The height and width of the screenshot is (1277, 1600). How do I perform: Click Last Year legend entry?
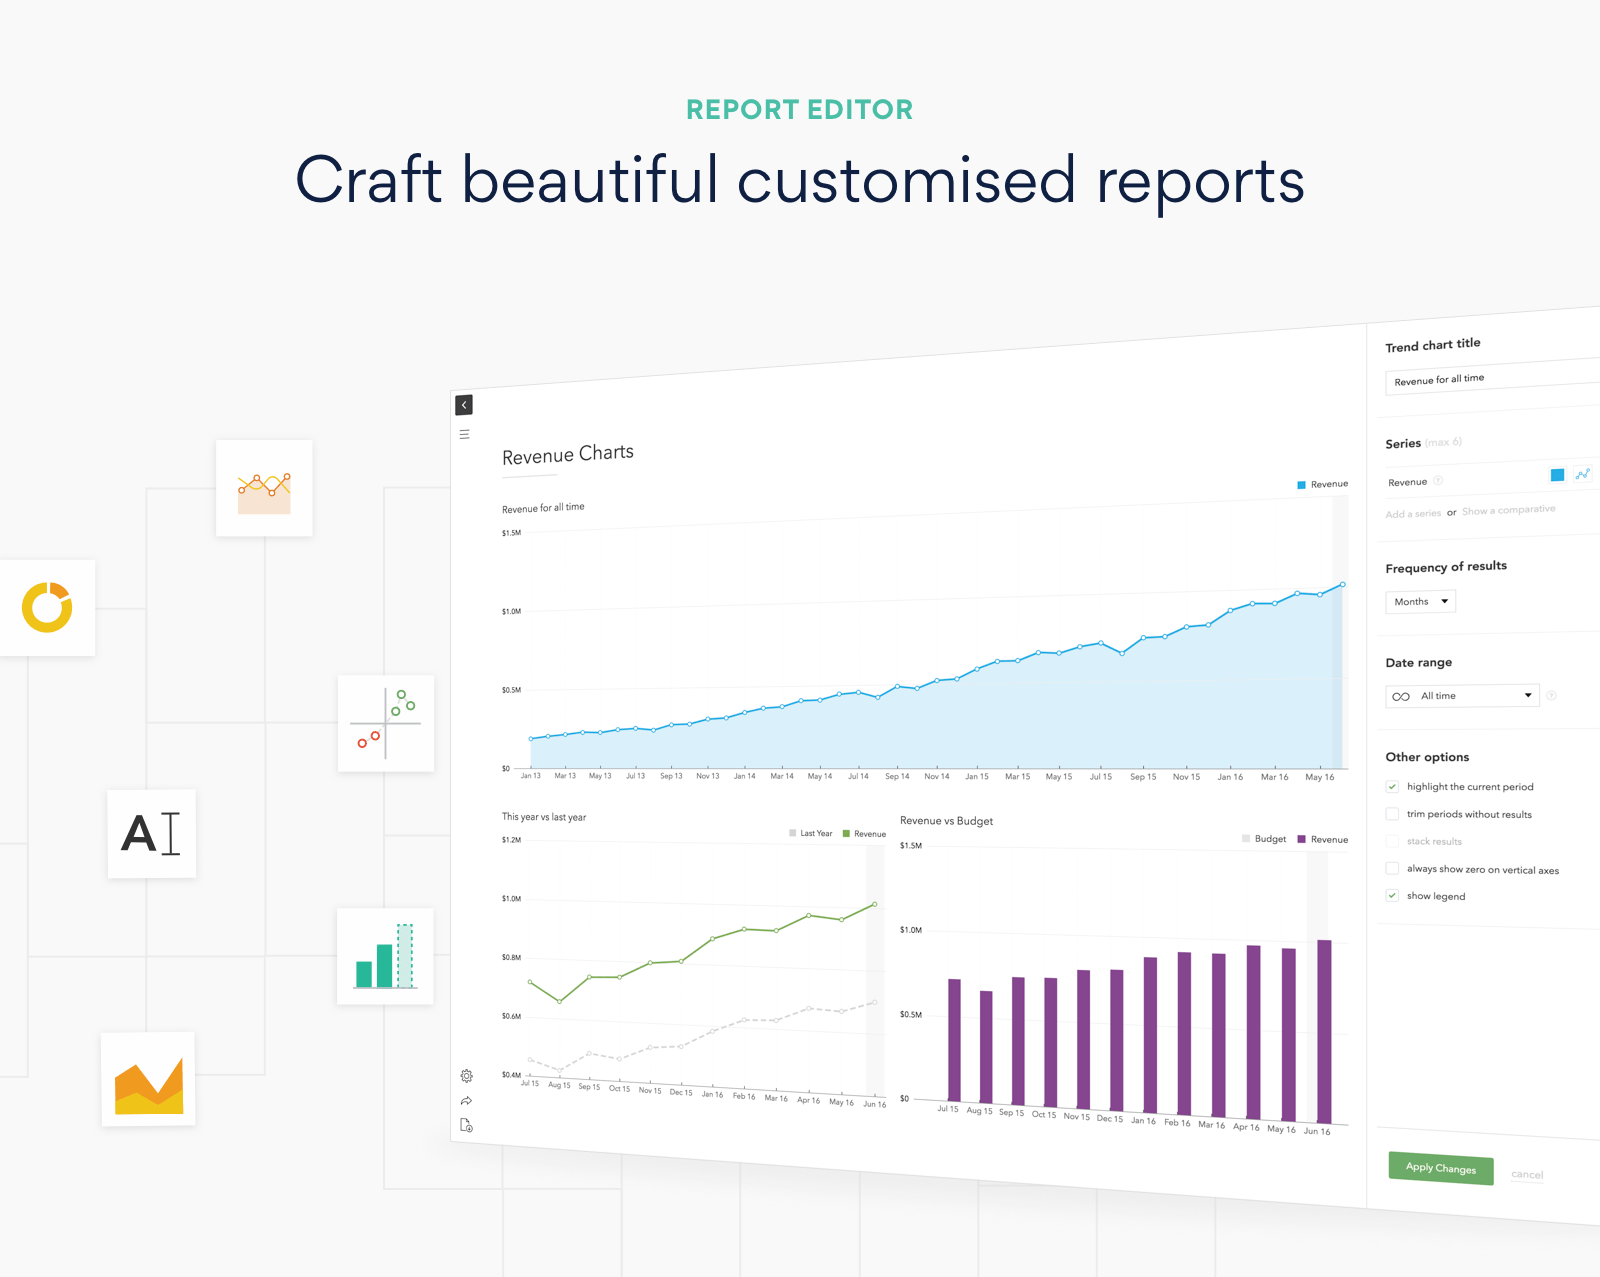[x=810, y=833]
